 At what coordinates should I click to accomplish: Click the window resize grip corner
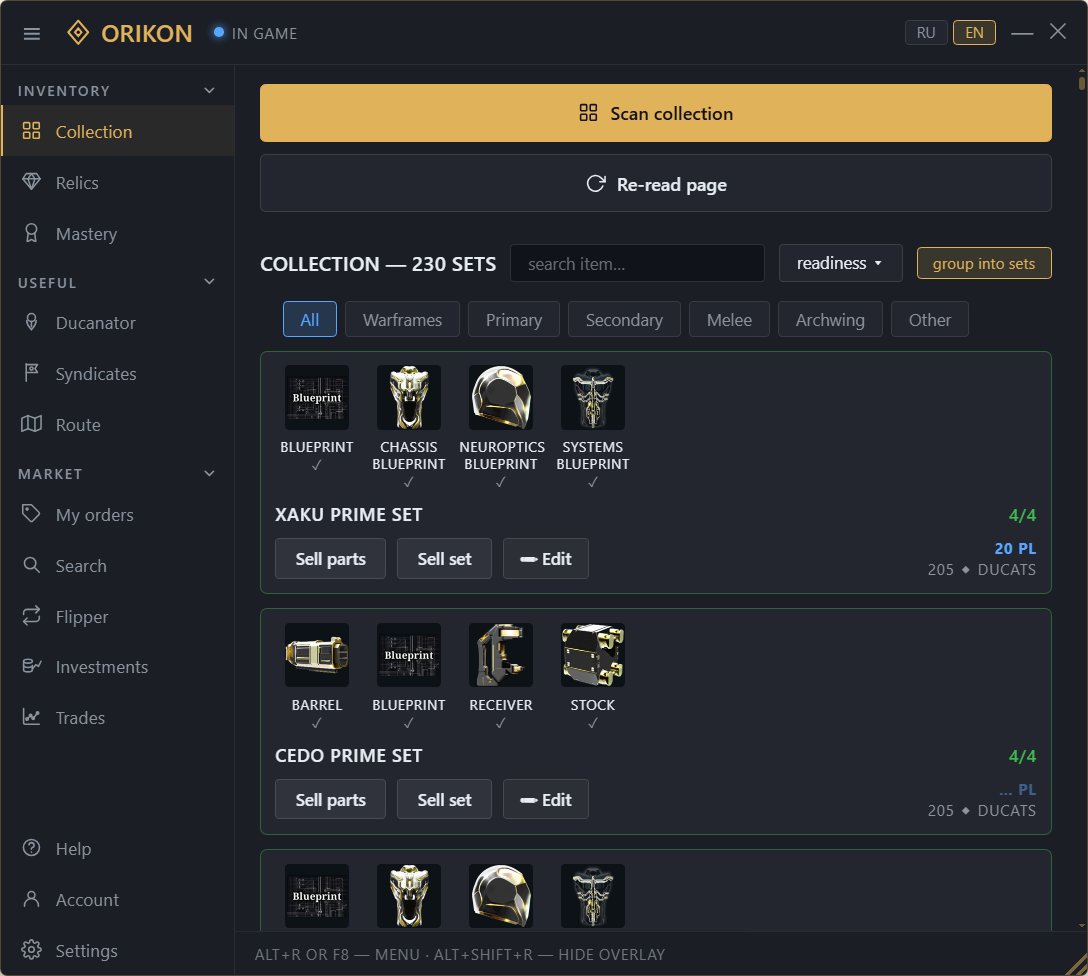tap(1077, 965)
